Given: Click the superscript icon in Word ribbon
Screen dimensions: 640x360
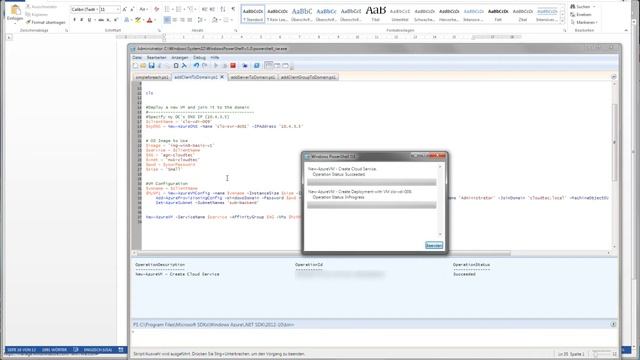Looking at the screenshot, I should (x=116, y=20).
